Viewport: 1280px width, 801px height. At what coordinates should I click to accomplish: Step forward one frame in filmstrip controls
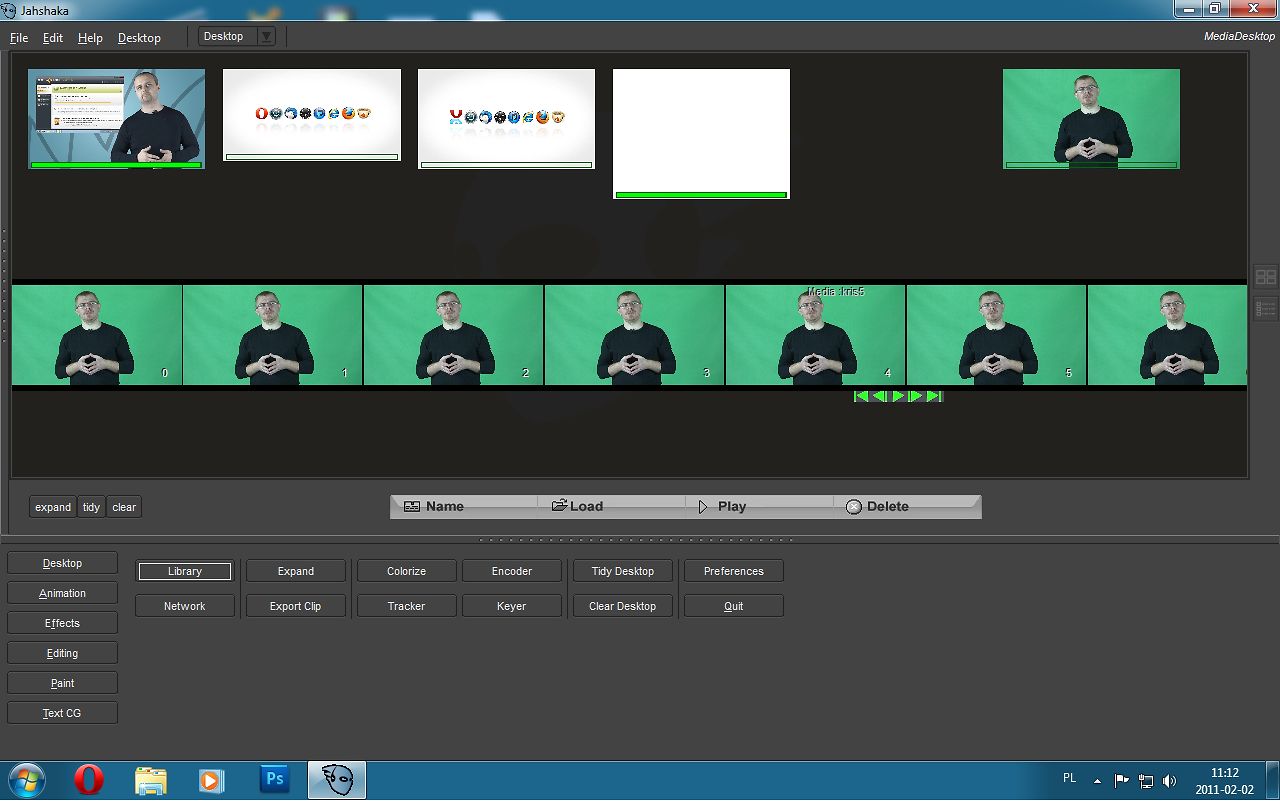pyautogui.click(x=916, y=397)
